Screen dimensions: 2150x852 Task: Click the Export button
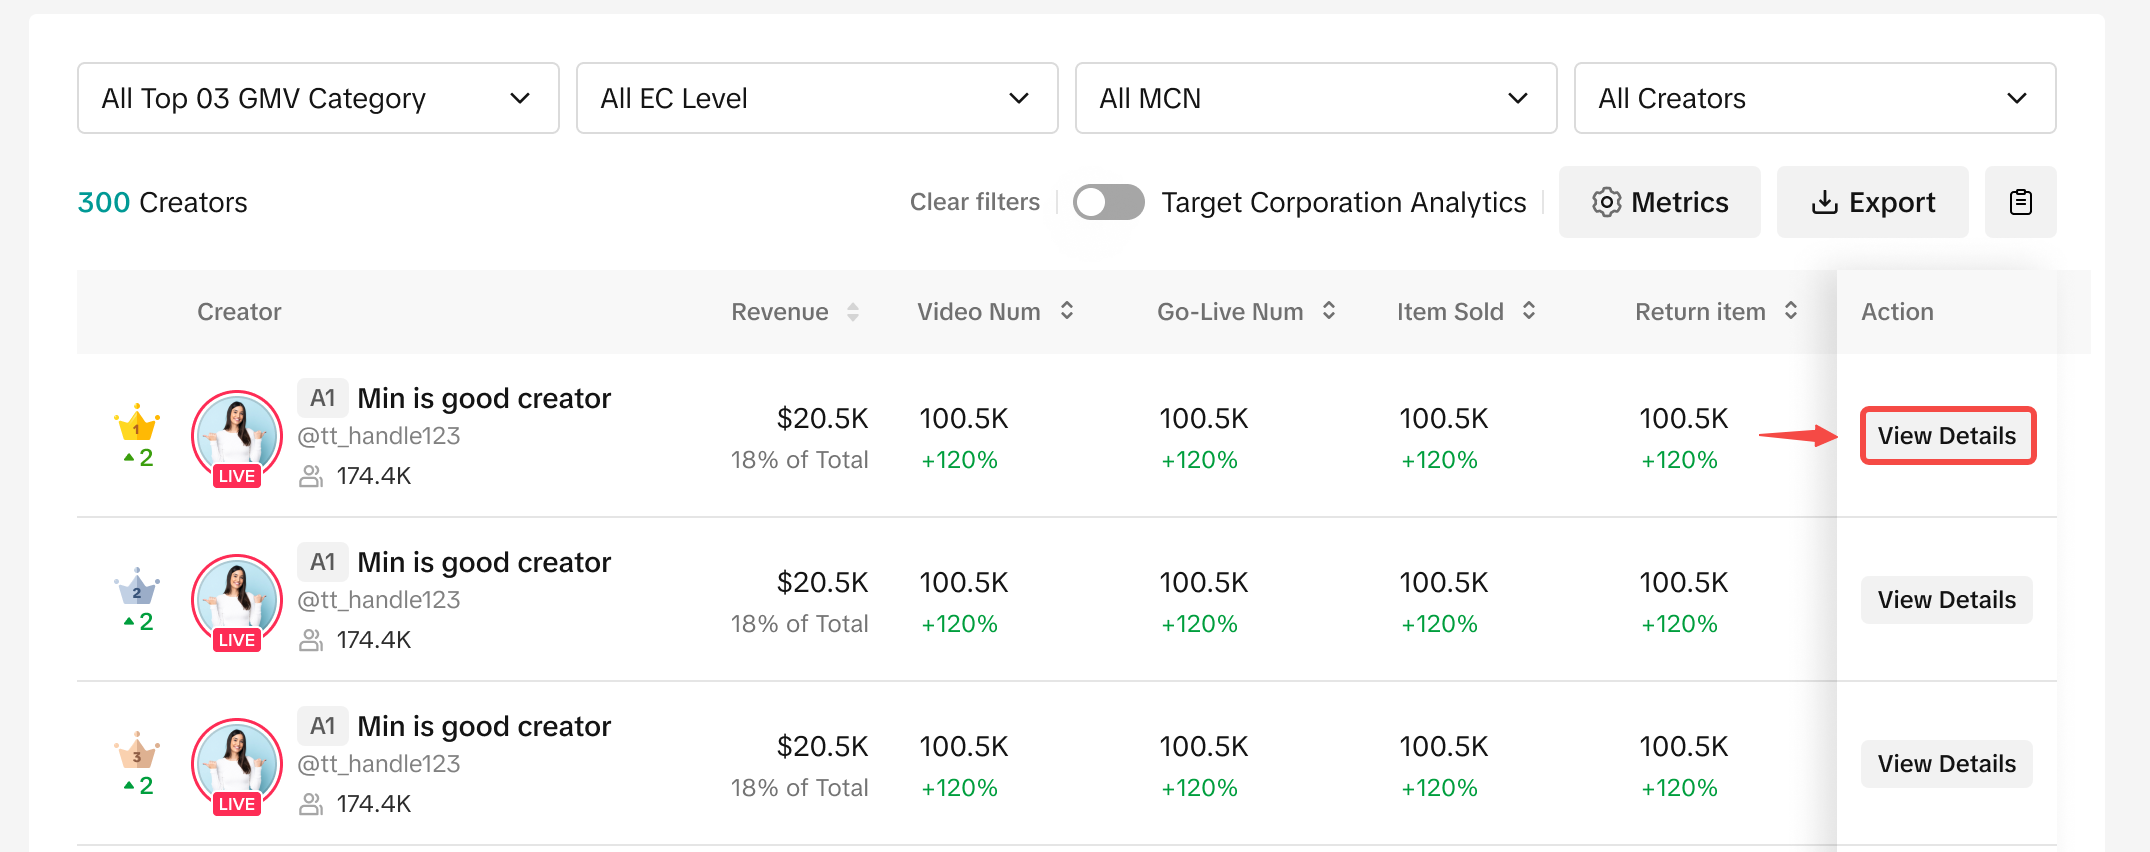1872,202
